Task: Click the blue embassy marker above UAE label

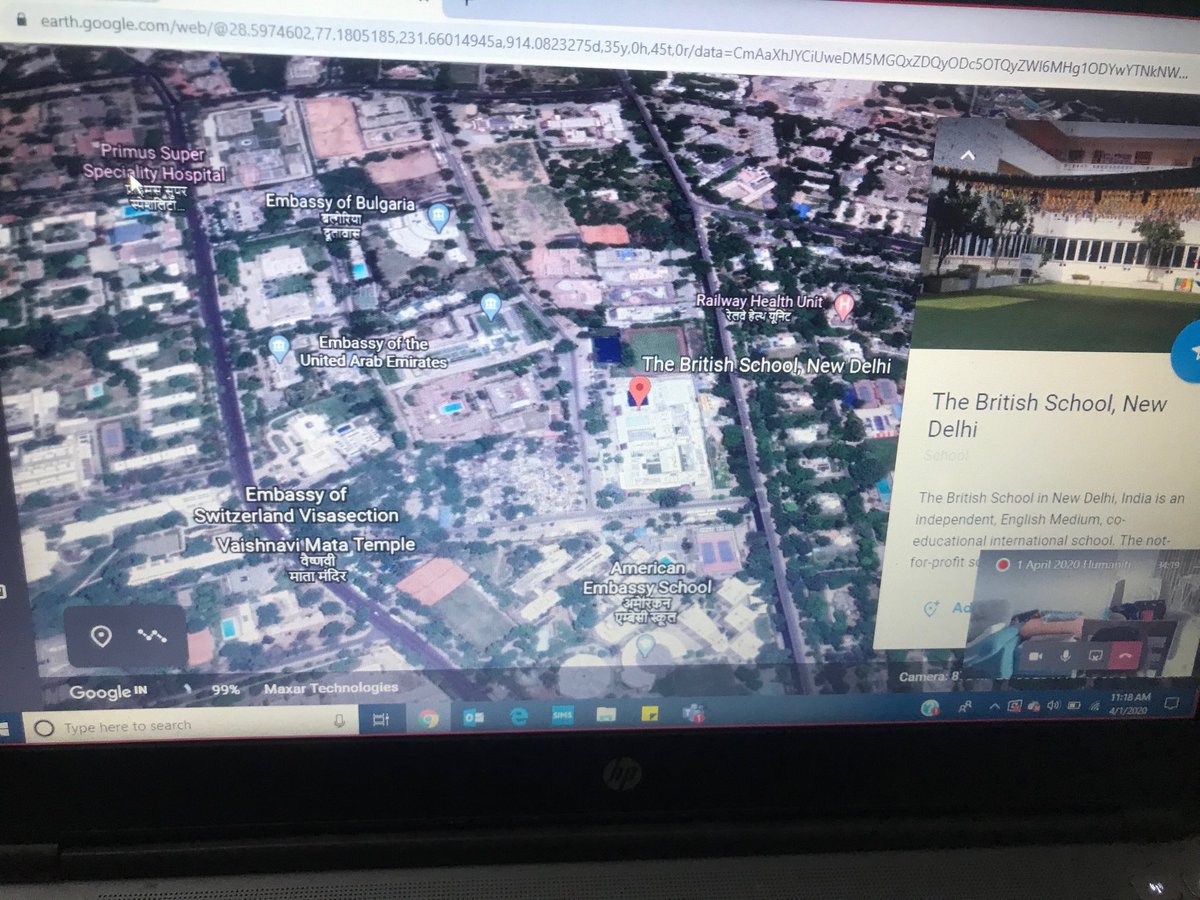Action: click(x=490, y=306)
